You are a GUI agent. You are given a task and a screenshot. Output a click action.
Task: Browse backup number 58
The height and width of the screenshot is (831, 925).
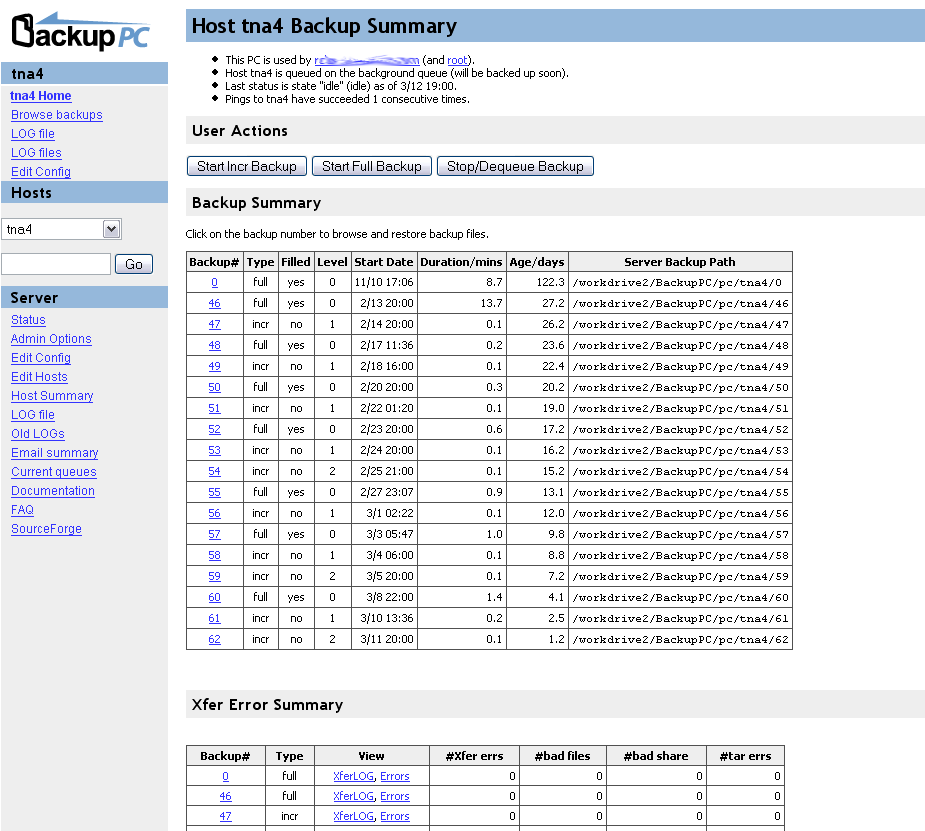click(x=214, y=556)
